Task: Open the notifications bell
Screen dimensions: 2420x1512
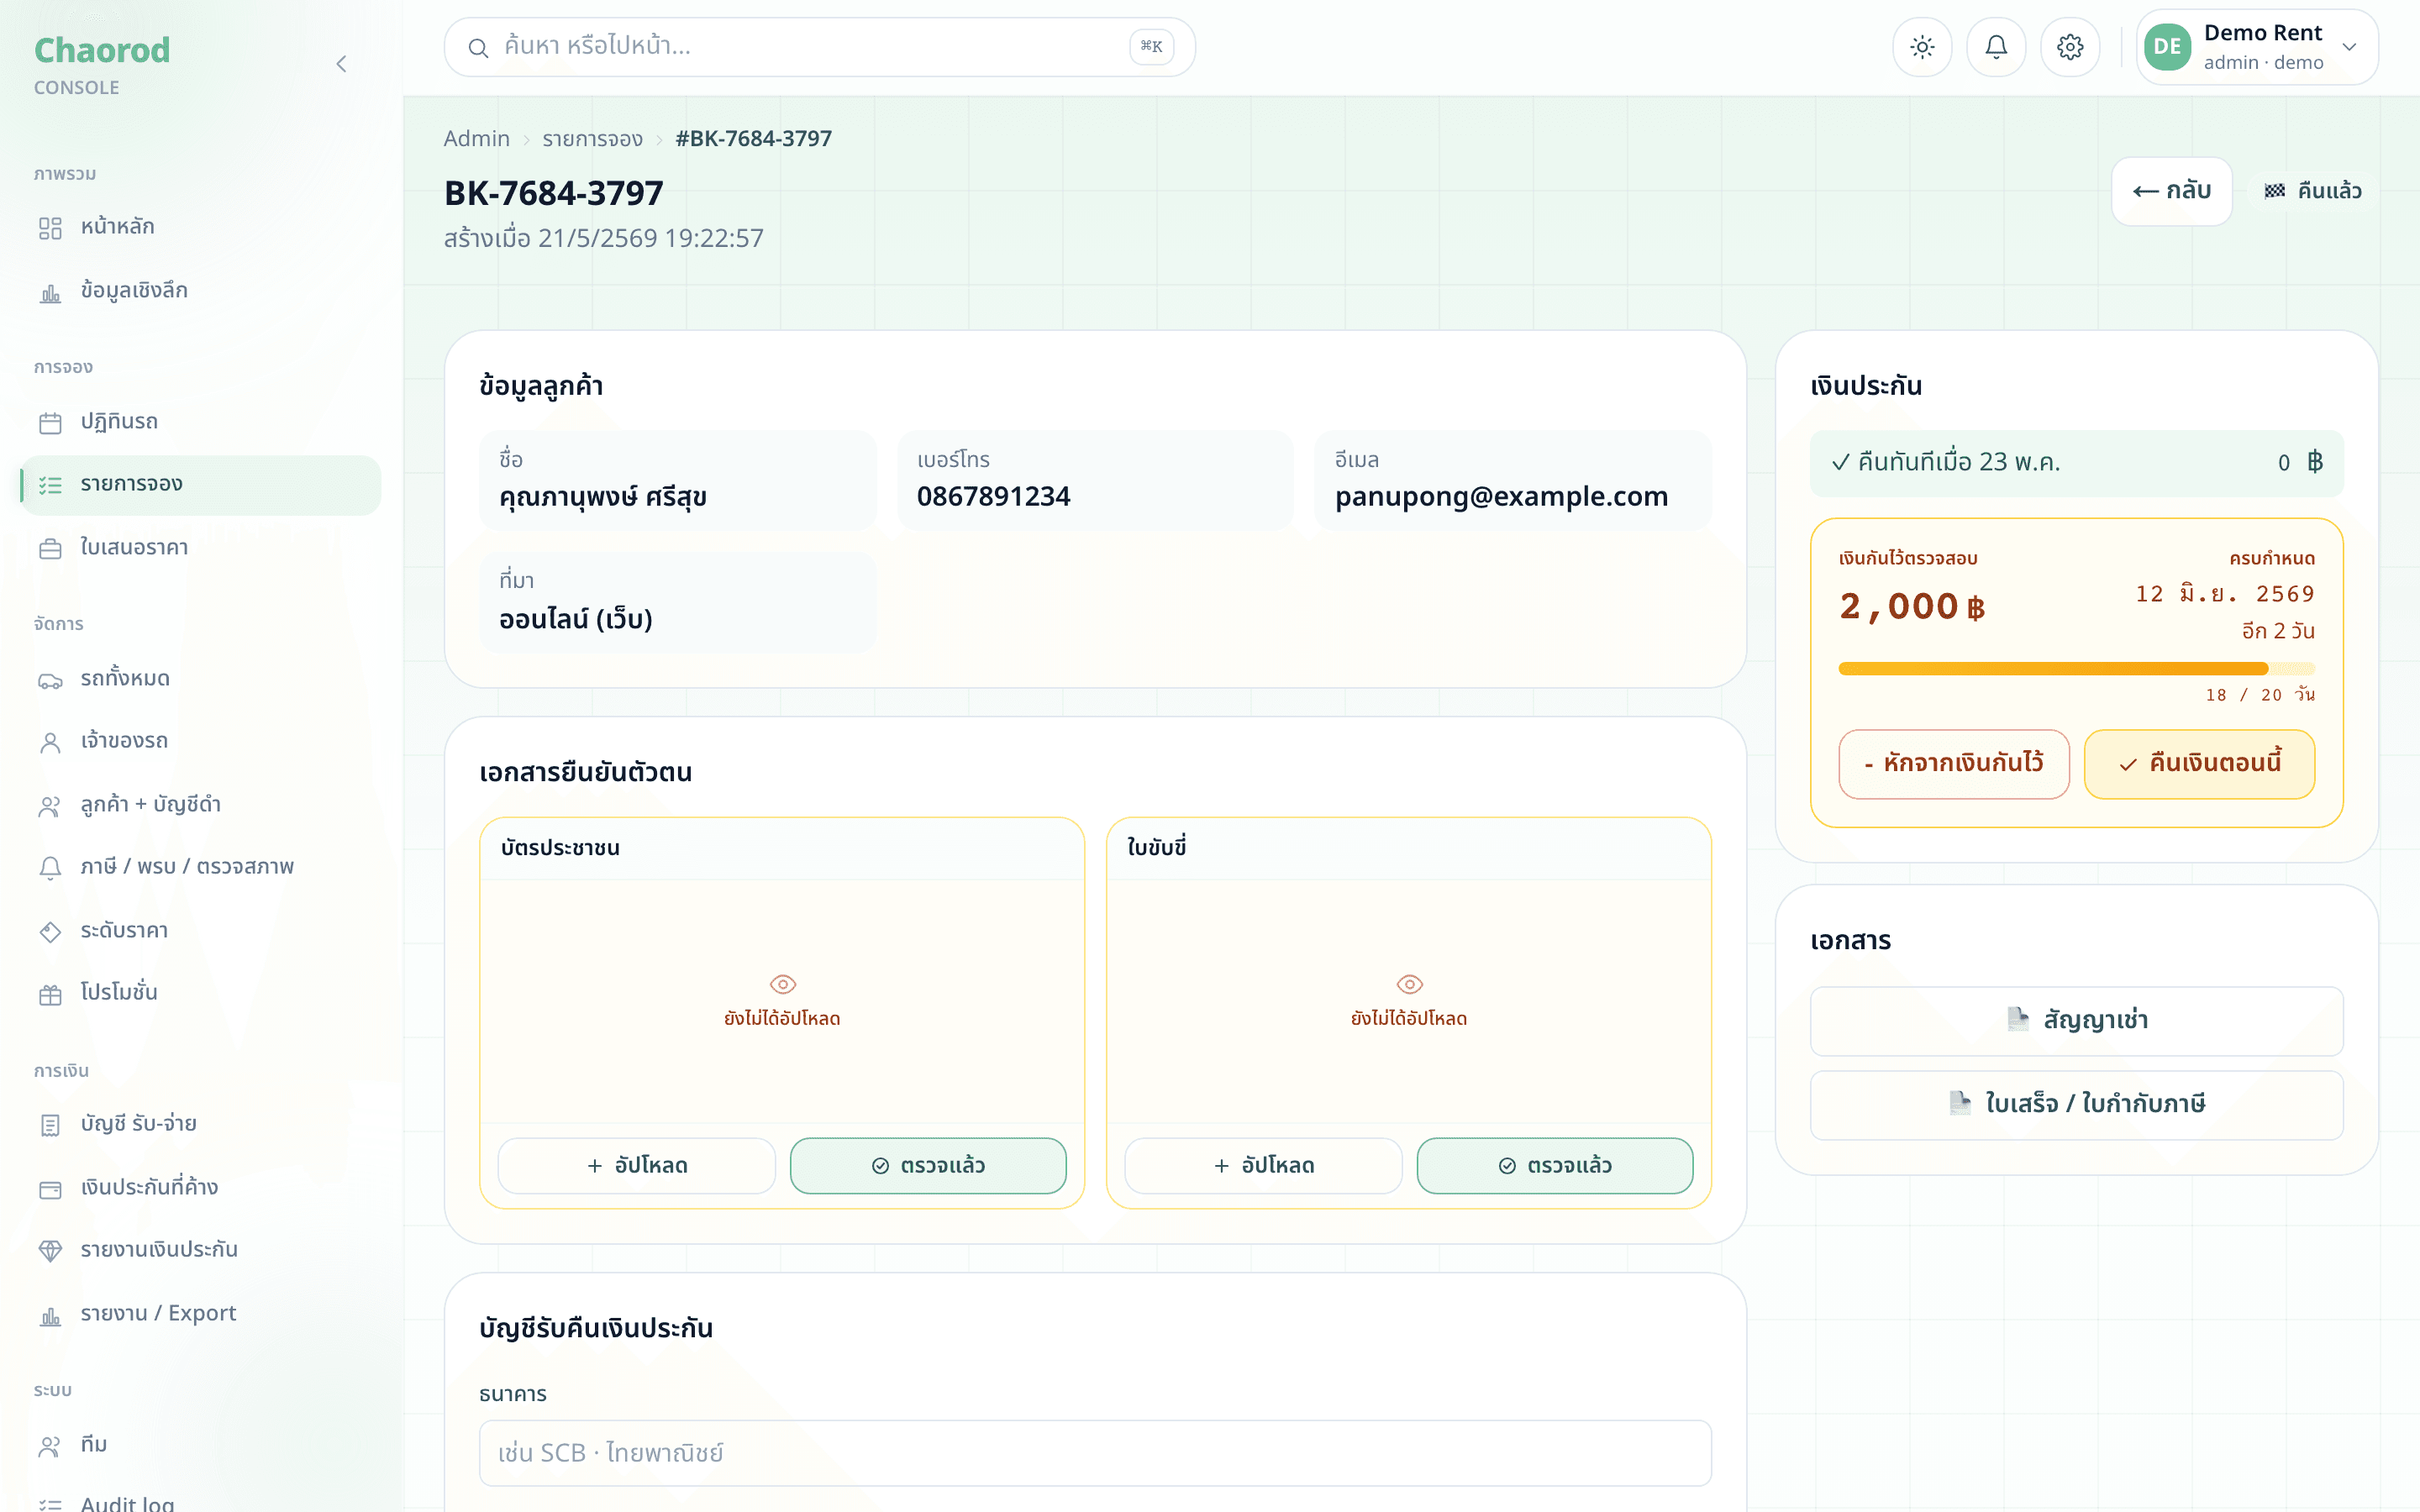Action: point(1996,47)
